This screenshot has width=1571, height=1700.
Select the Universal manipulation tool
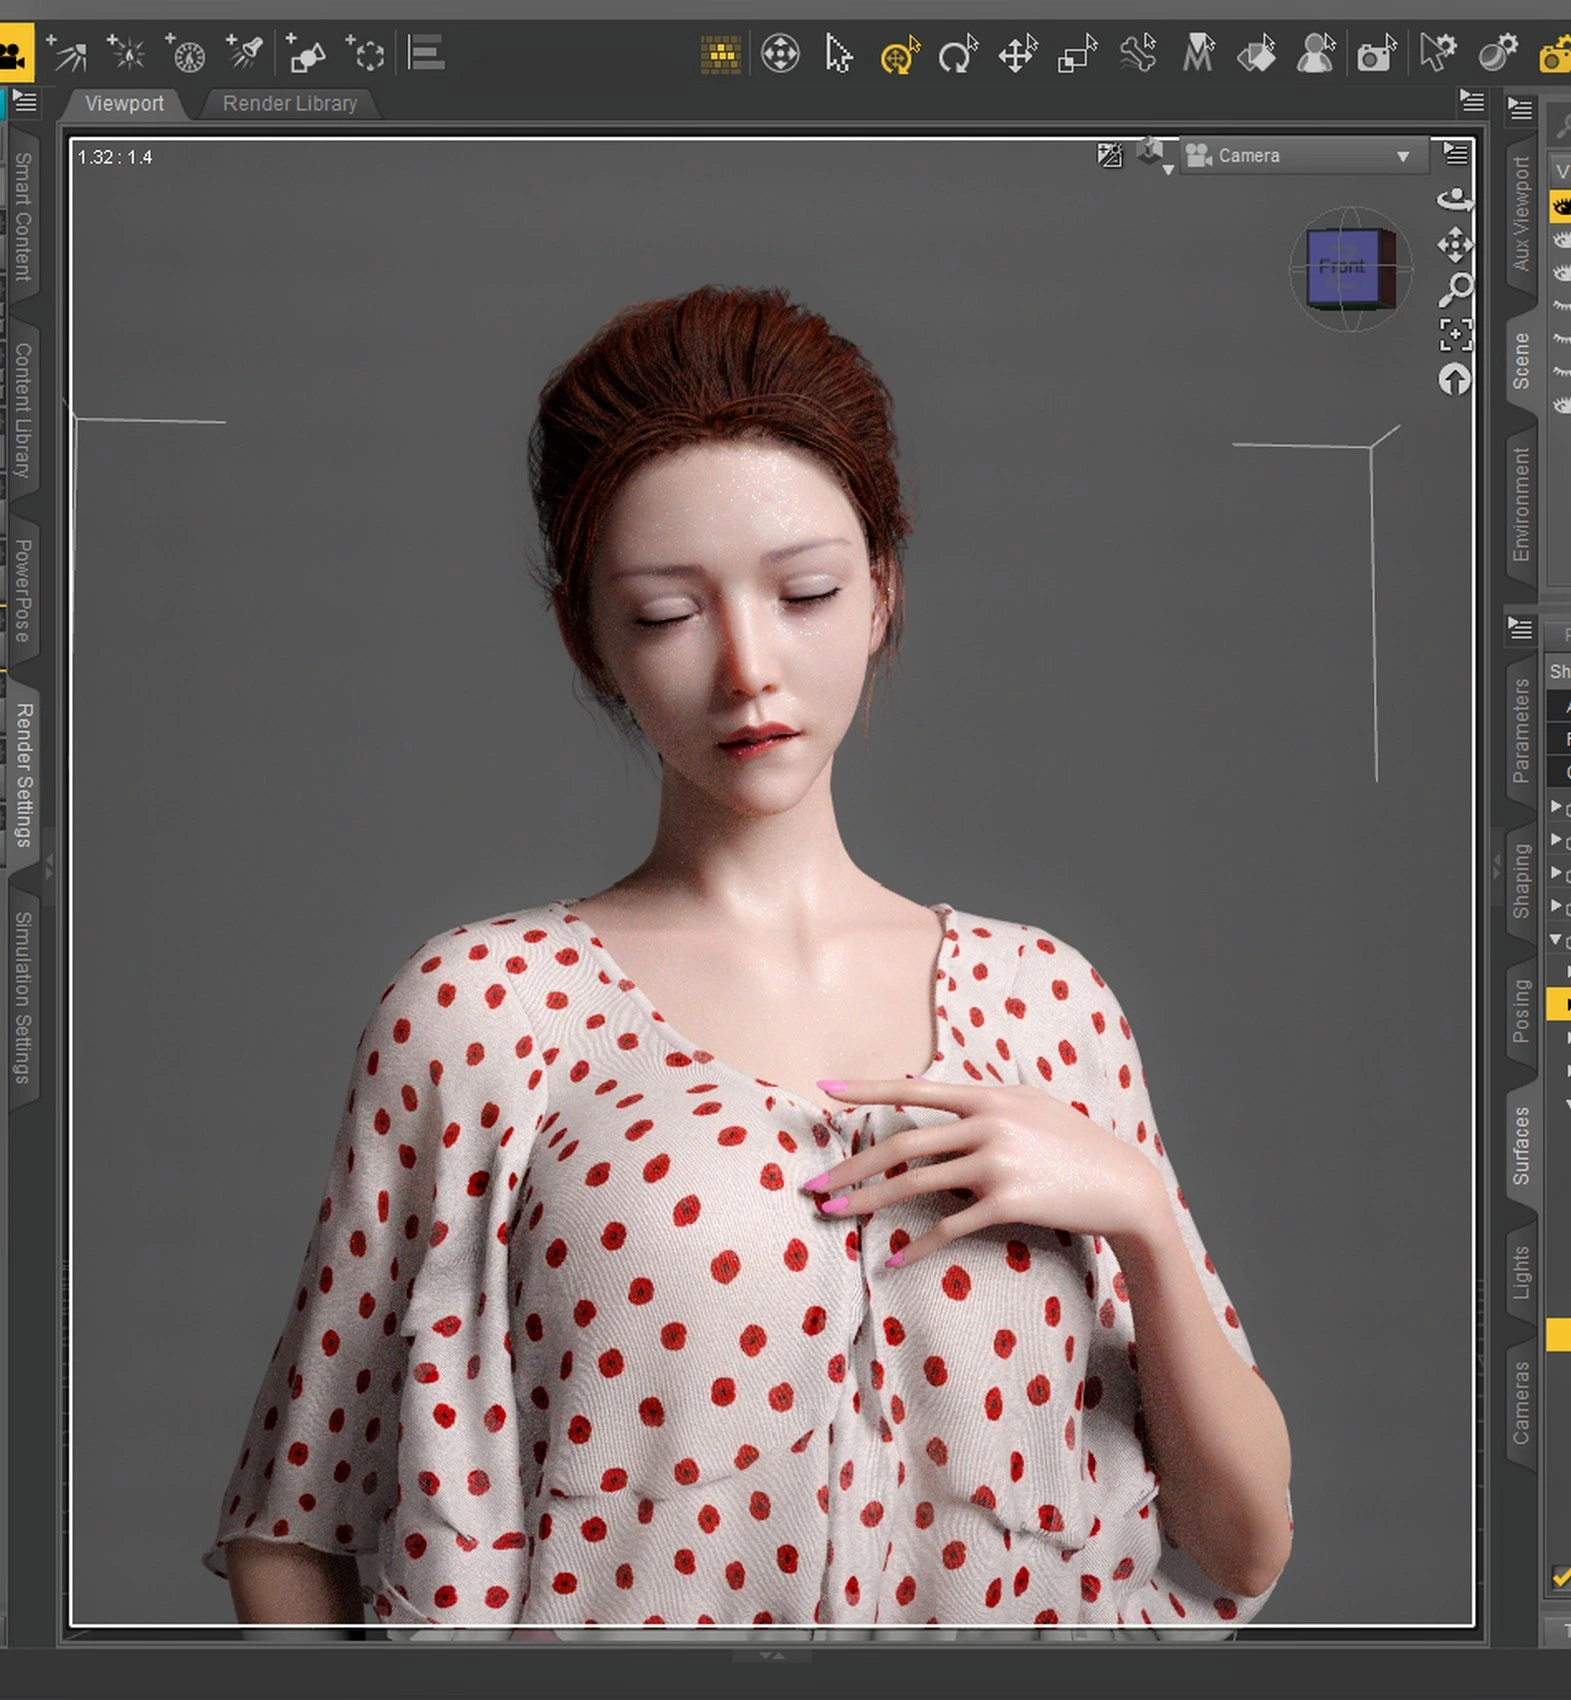pyautogui.click(x=898, y=55)
